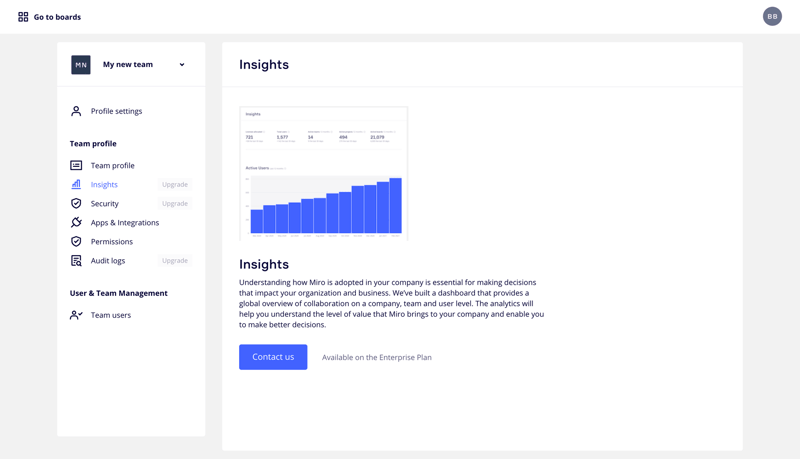Open Team users
The image size is (800, 459).
(x=111, y=315)
